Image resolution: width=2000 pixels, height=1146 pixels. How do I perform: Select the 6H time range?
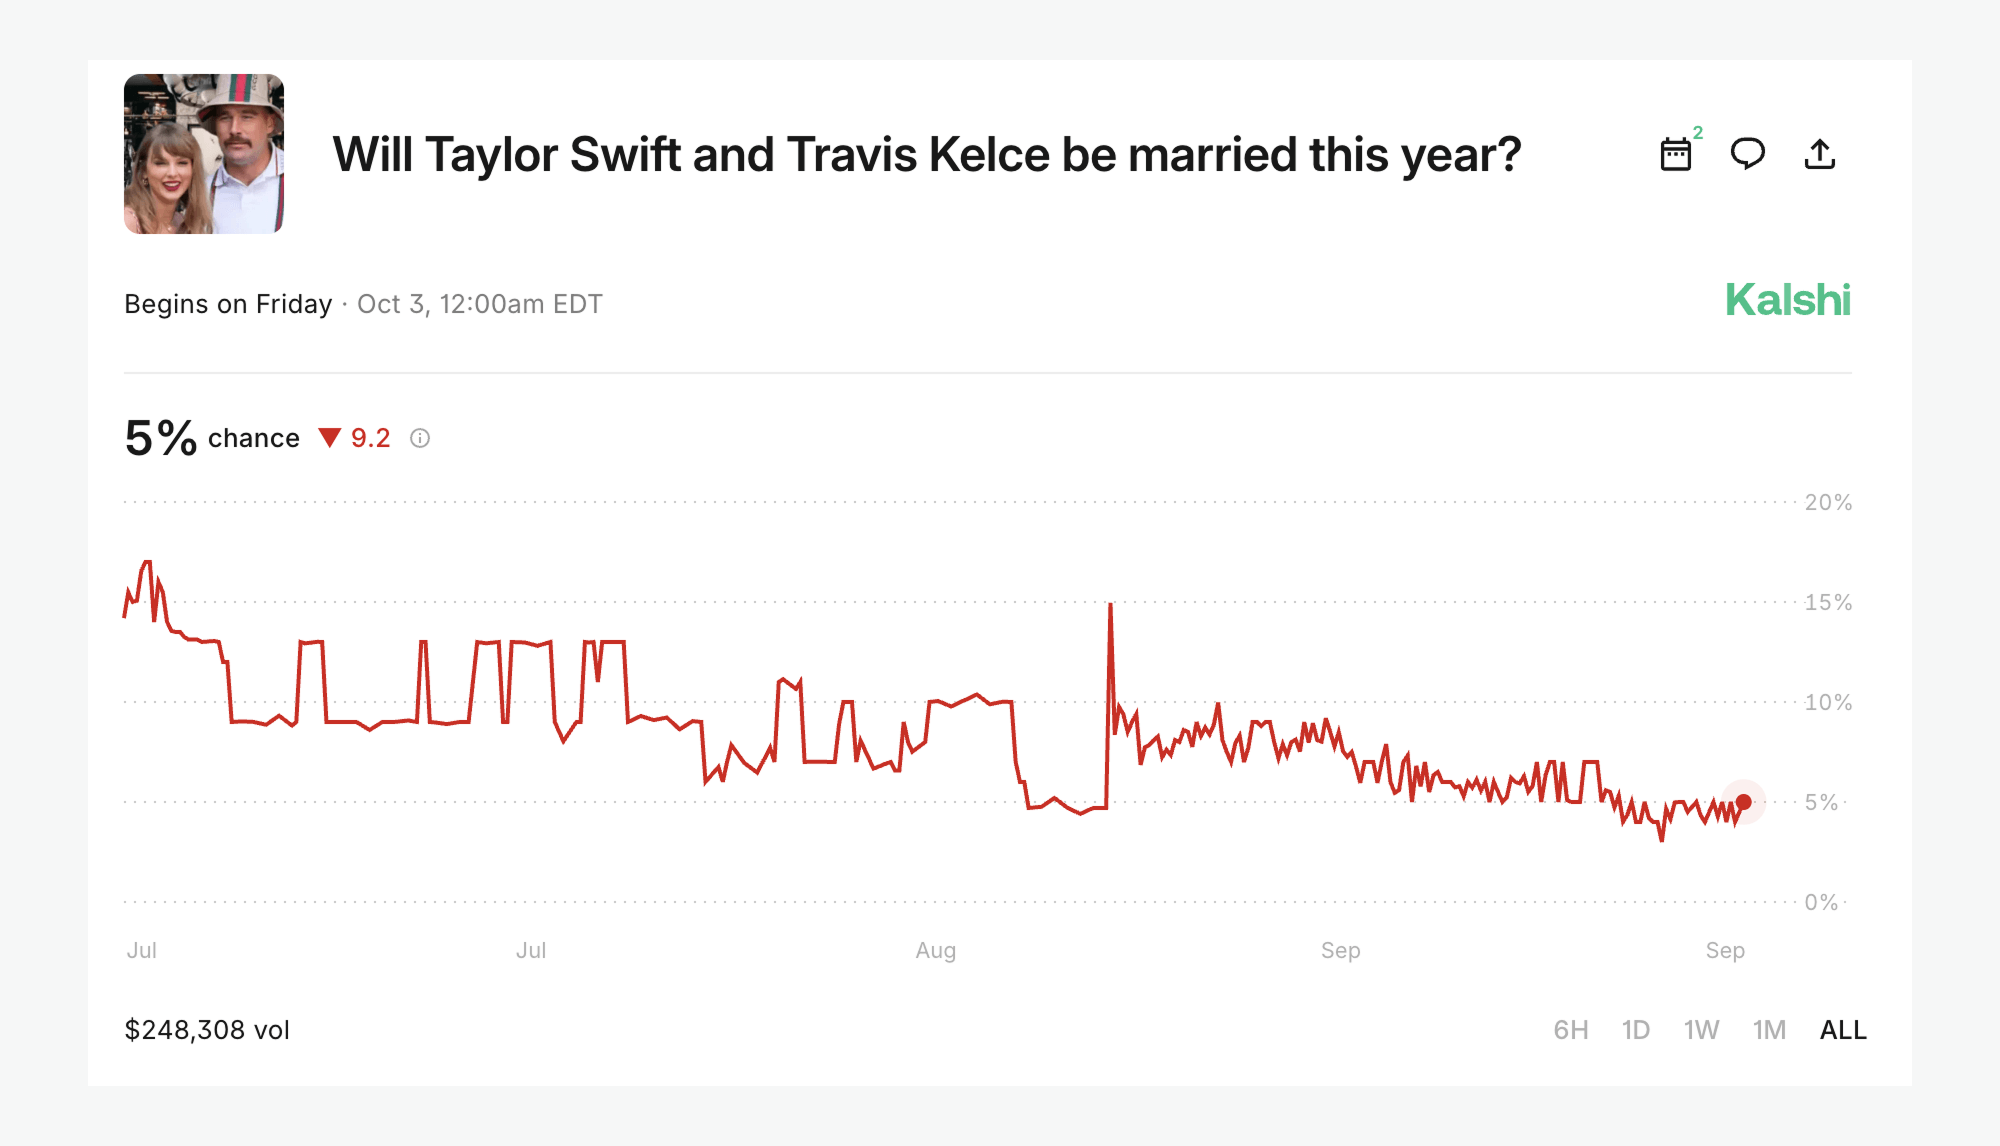[1570, 1030]
